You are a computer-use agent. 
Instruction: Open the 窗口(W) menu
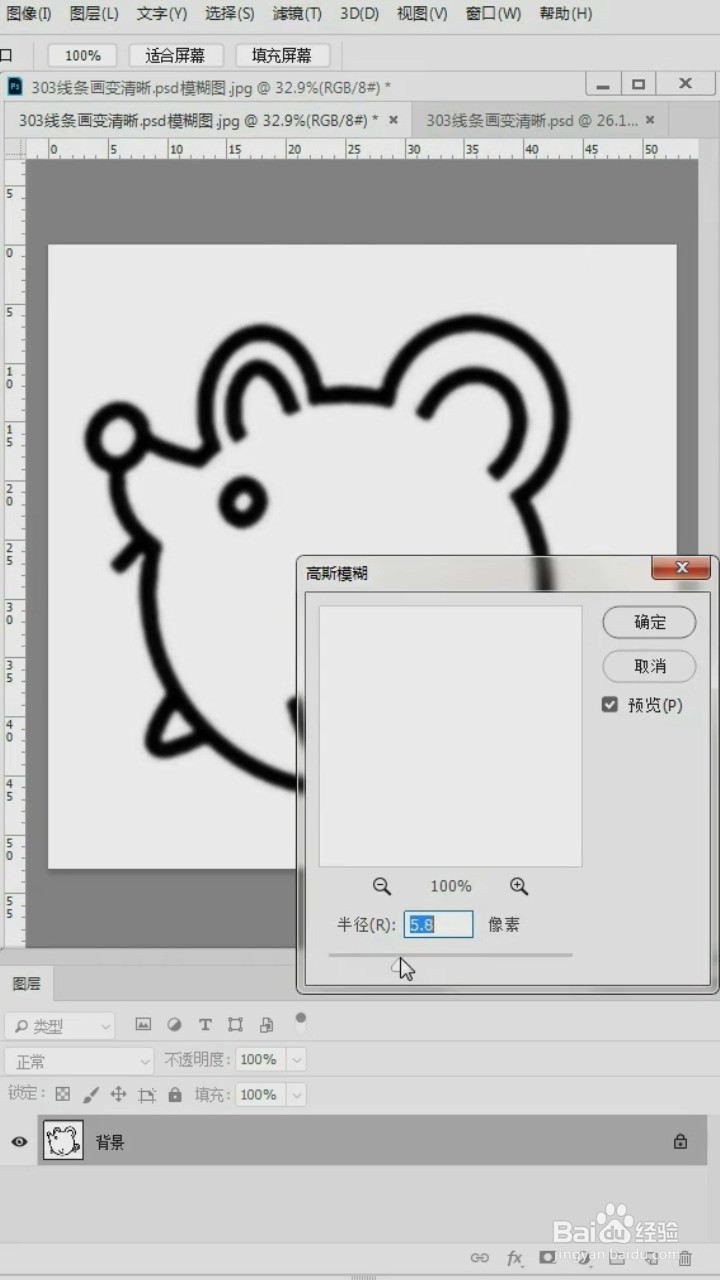[493, 14]
